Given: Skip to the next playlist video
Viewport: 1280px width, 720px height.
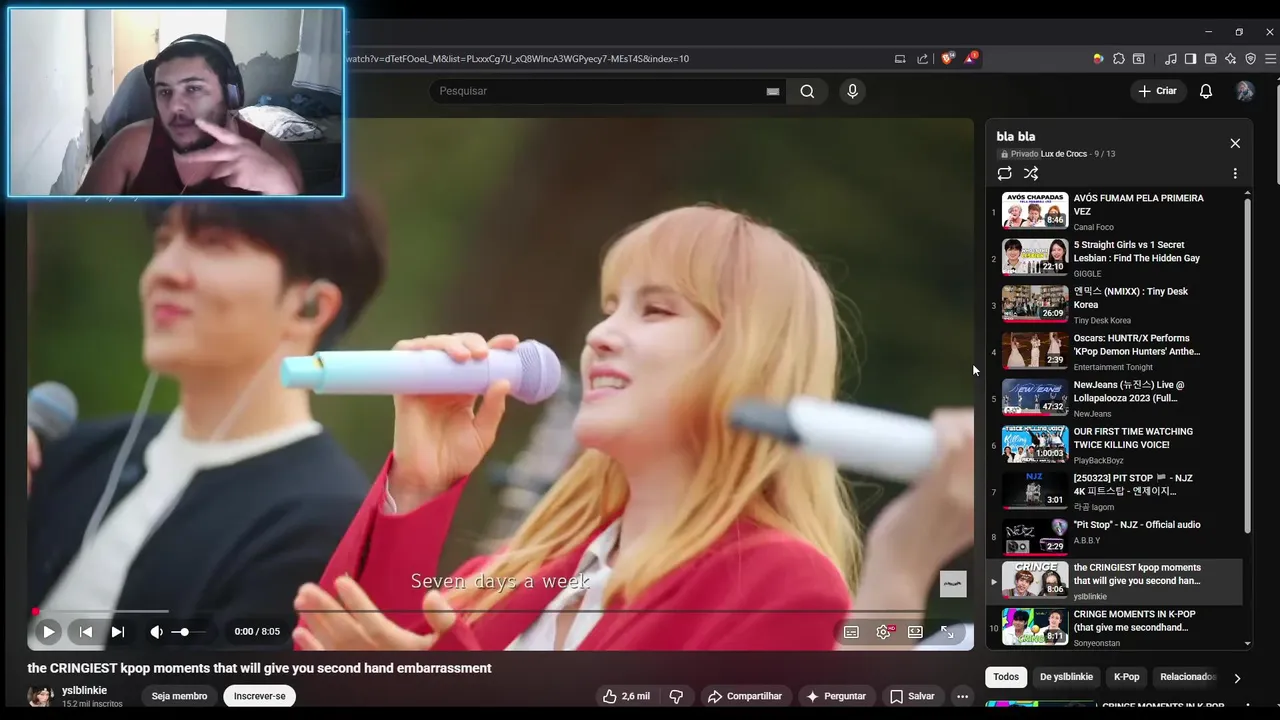Looking at the screenshot, I should pos(118,632).
